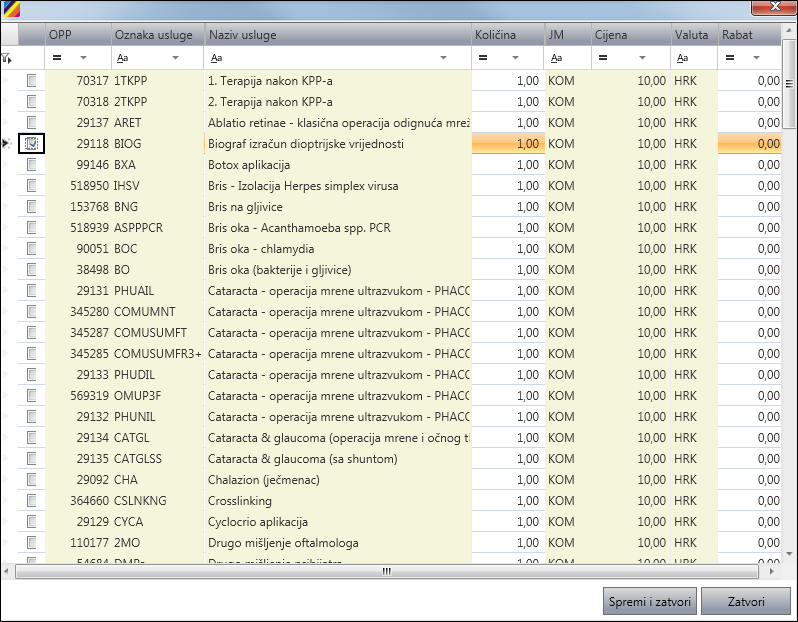Check the 2TKPP row checkbox
The height and width of the screenshot is (622, 798).
pos(32,102)
